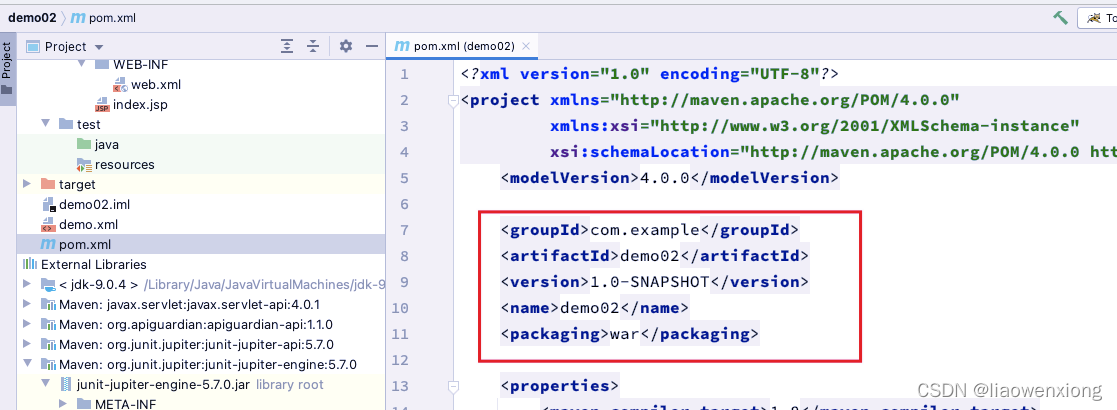Screen dimensions: 1117x410
Task: Close the pom.xml (demo02) editor tab
Action: click(x=526, y=46)
